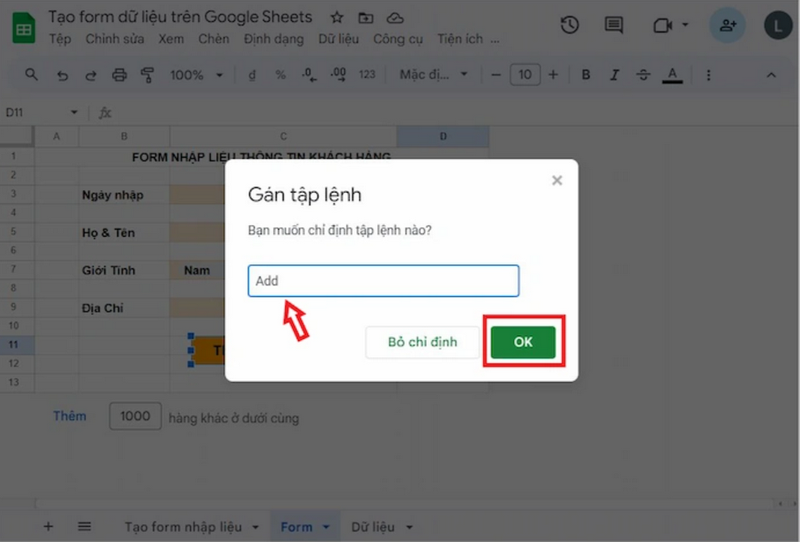Expand the Tạo form nhập liệu tab dropdown

(x=256, y=527)
